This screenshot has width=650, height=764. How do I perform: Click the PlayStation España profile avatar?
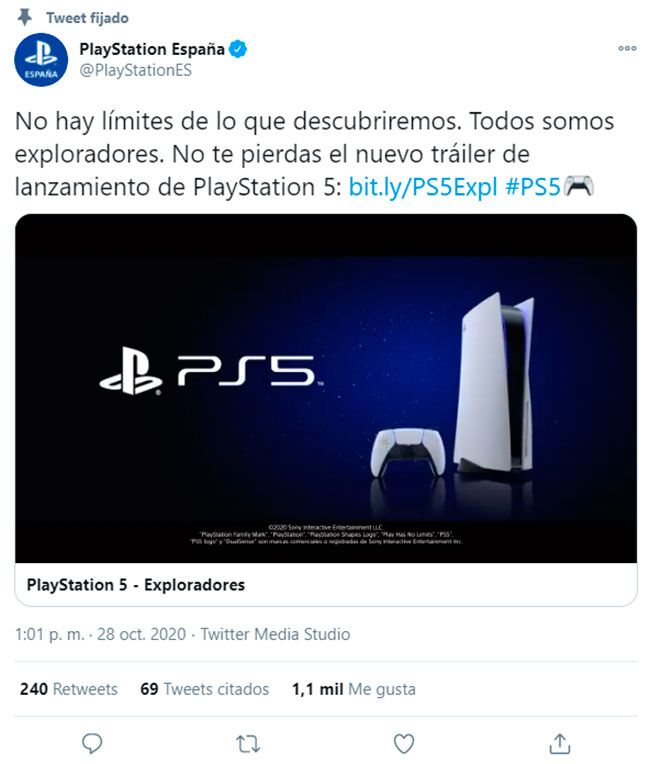point(41,59)
